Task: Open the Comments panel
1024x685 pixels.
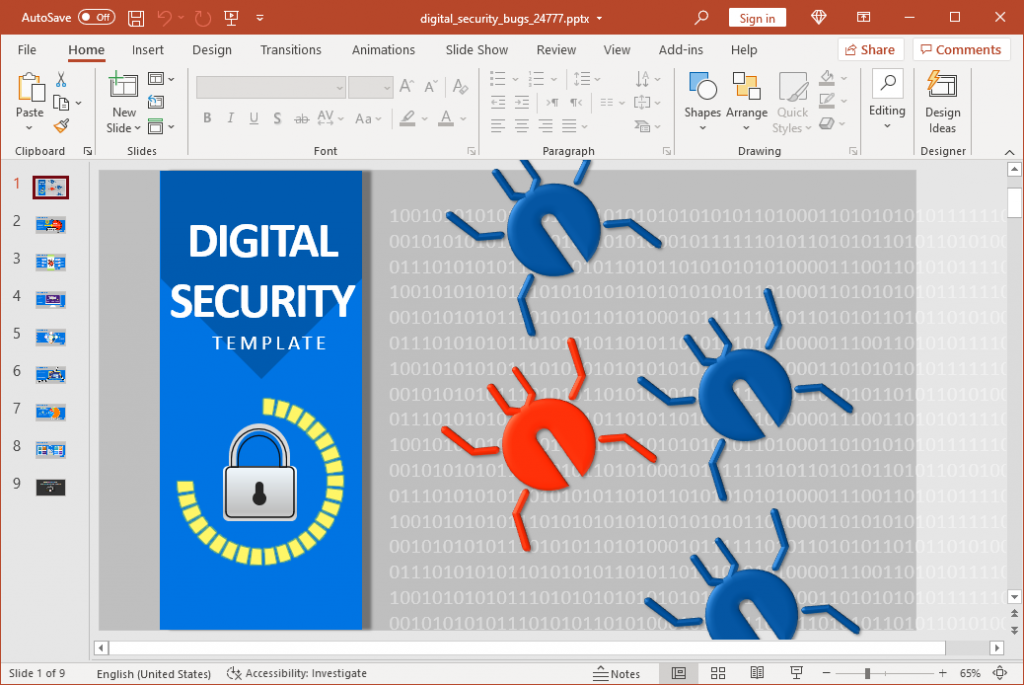Action: (961, 49)
